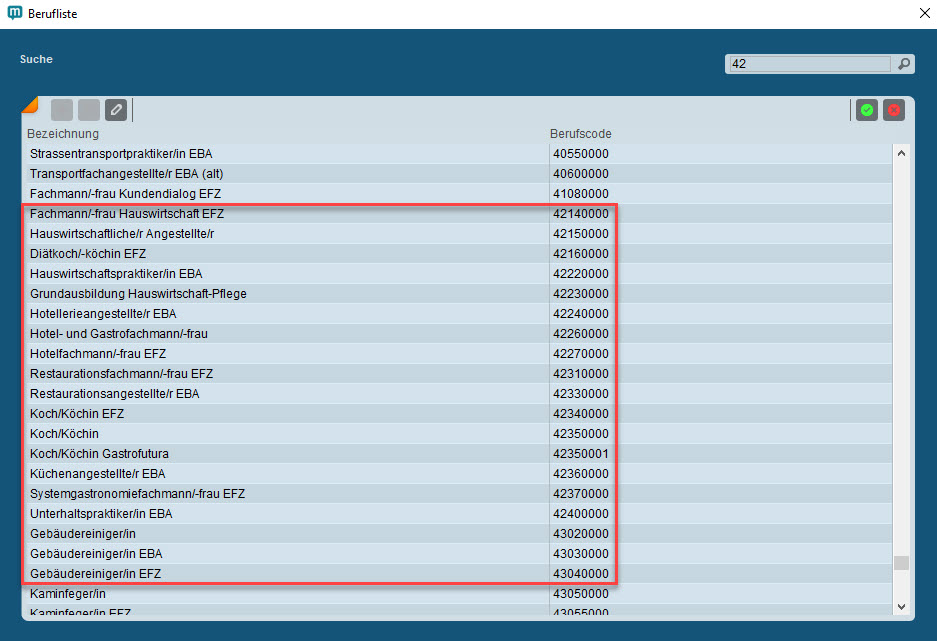This screenshot has height=641, width=937.
Task: Click the search magnifier icon
Action: [x=904, y=64]
